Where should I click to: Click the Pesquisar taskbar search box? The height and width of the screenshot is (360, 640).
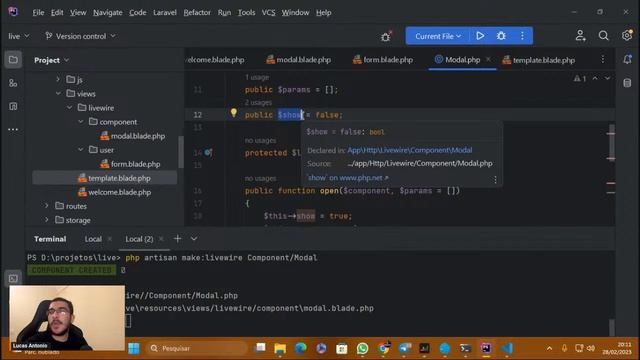[197, 348]
